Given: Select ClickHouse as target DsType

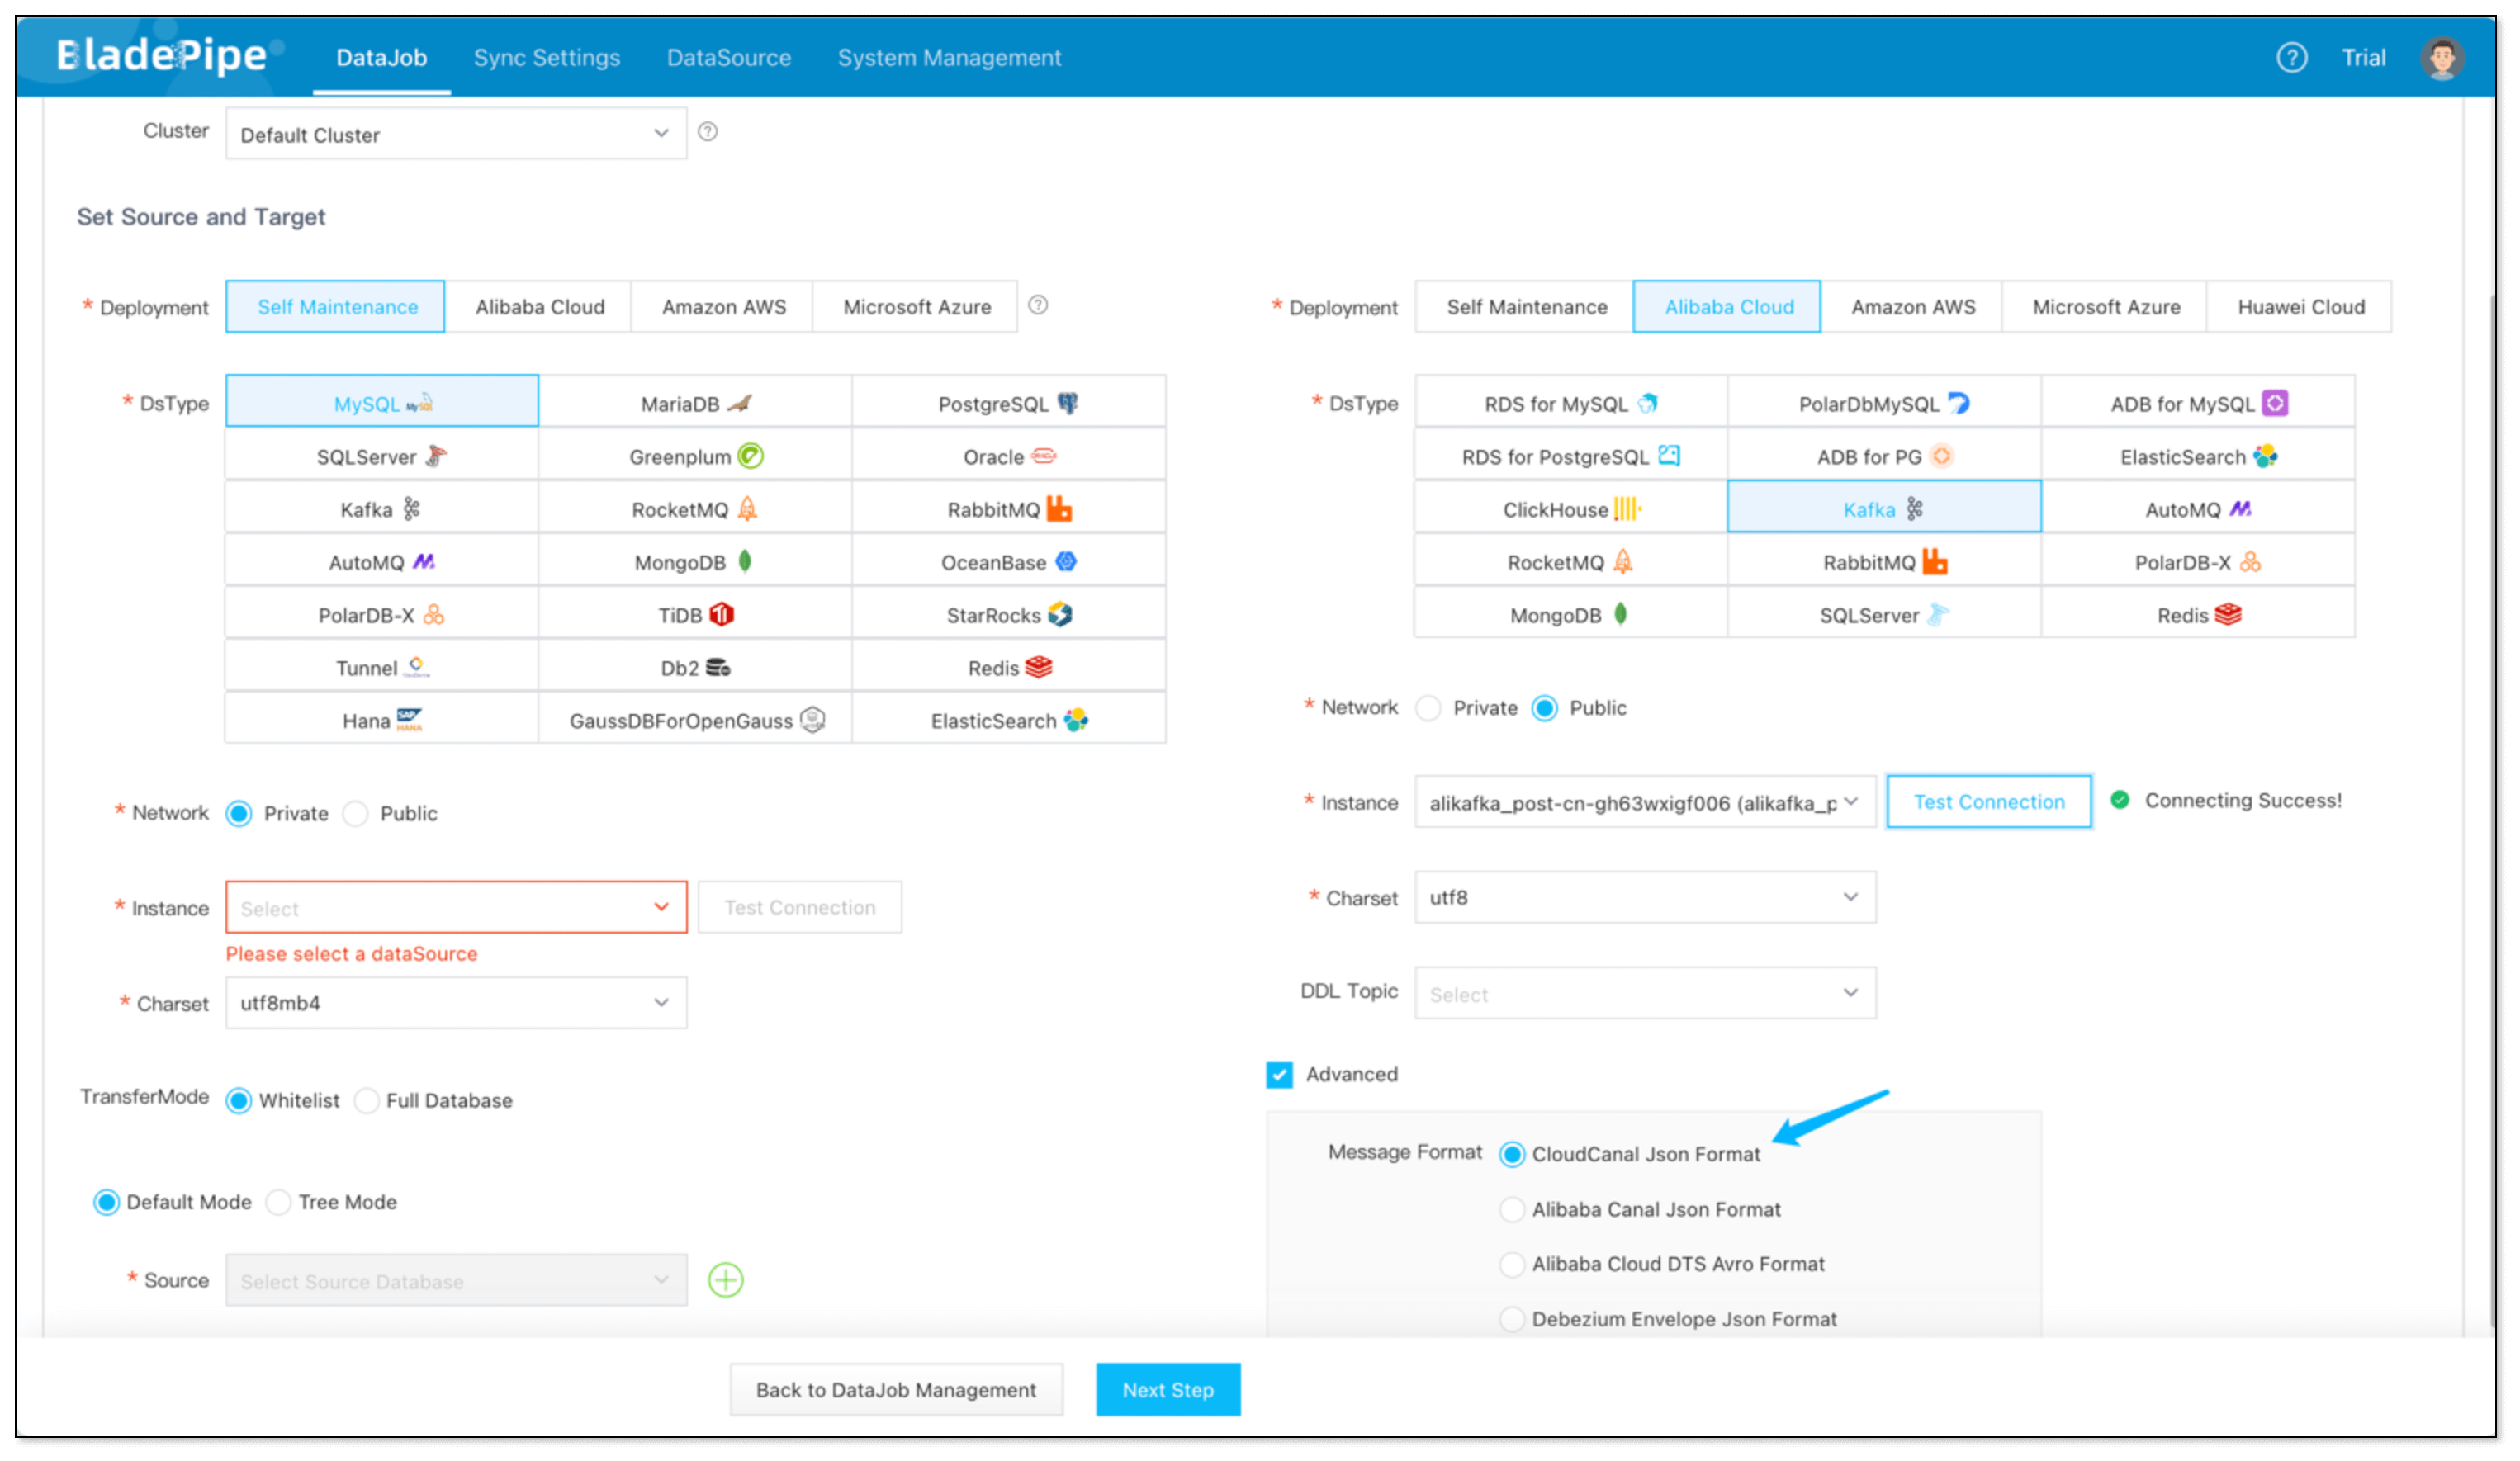Looking at the screenshot, I should point(1570,509).
